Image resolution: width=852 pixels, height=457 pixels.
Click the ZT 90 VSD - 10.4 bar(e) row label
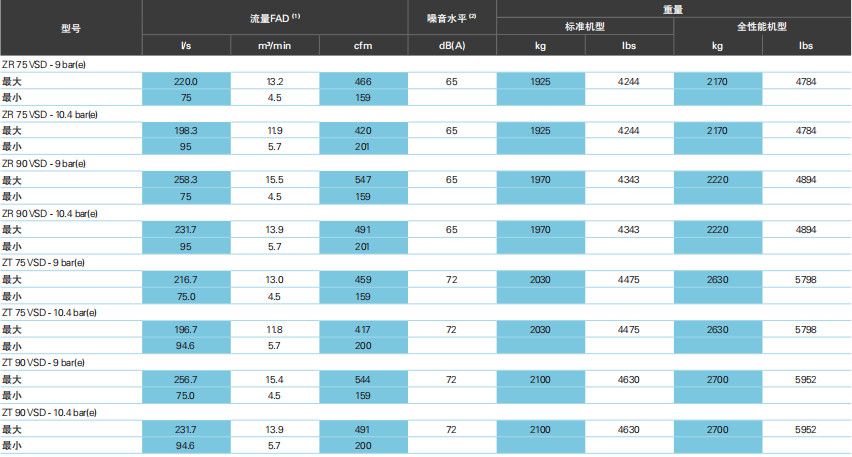(x=49, y=411)
